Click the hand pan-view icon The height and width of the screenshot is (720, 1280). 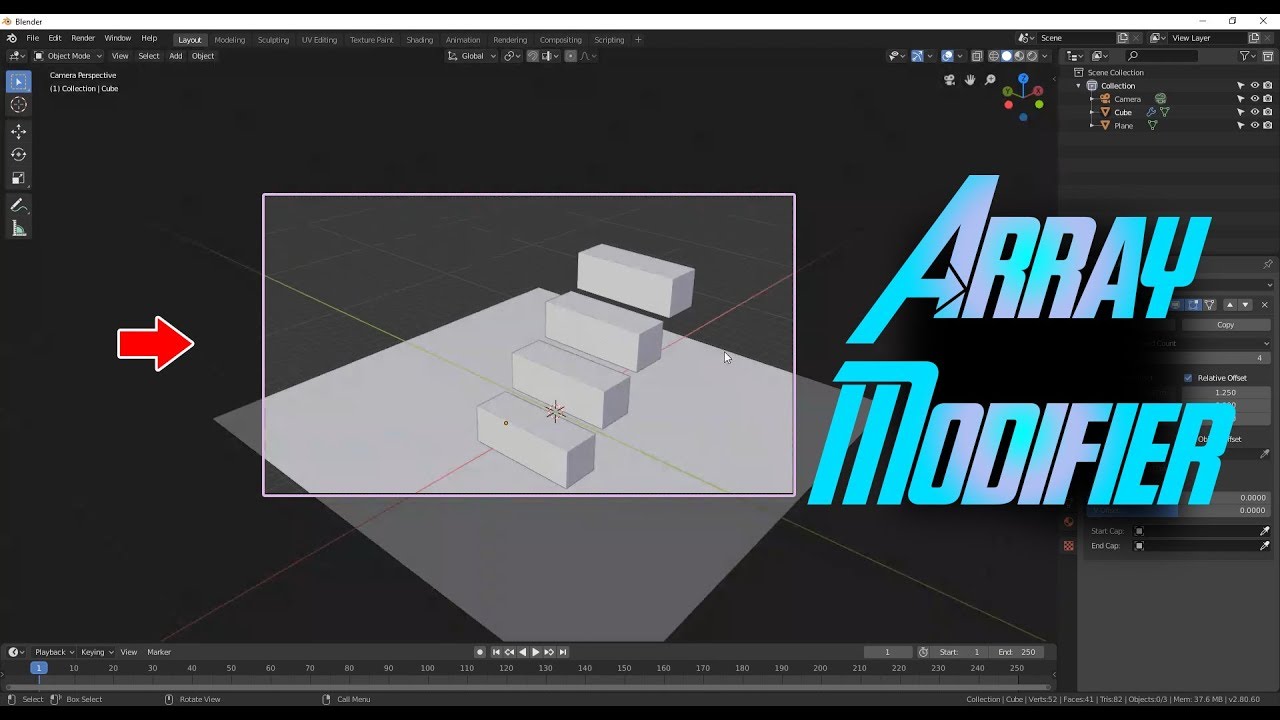(970, 80)
